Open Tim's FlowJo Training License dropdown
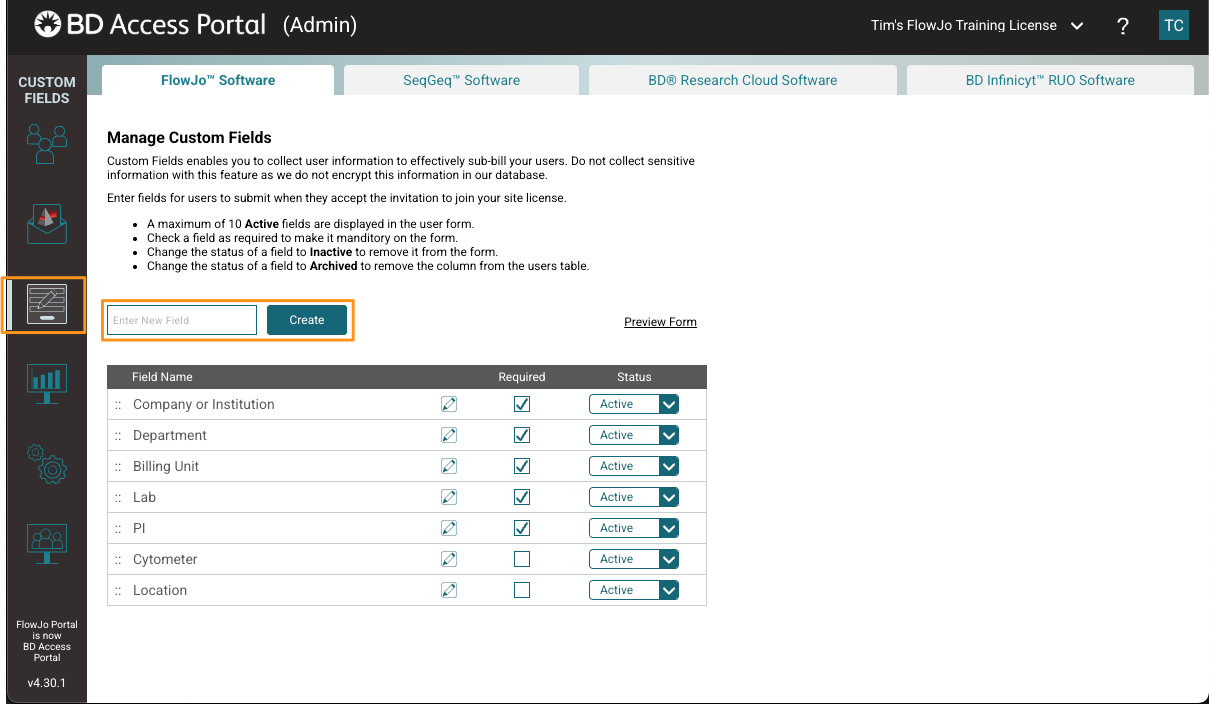This screenshot has height=704, width=1209. [x=977, y=26]
